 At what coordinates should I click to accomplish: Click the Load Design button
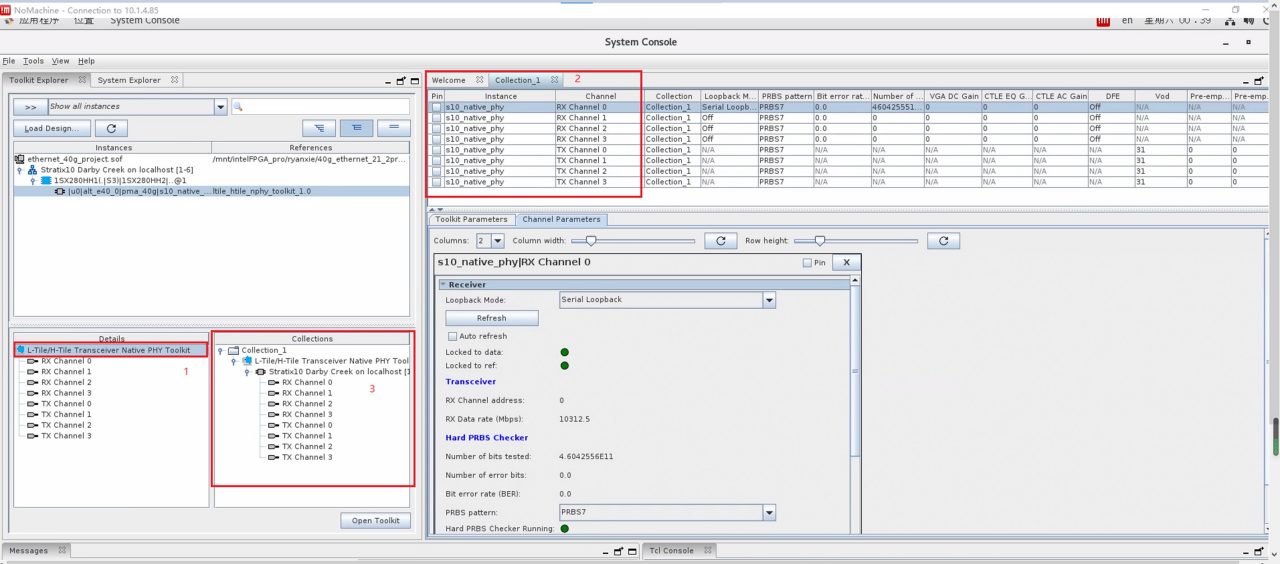pyautogui.click(x=53, y=128)
